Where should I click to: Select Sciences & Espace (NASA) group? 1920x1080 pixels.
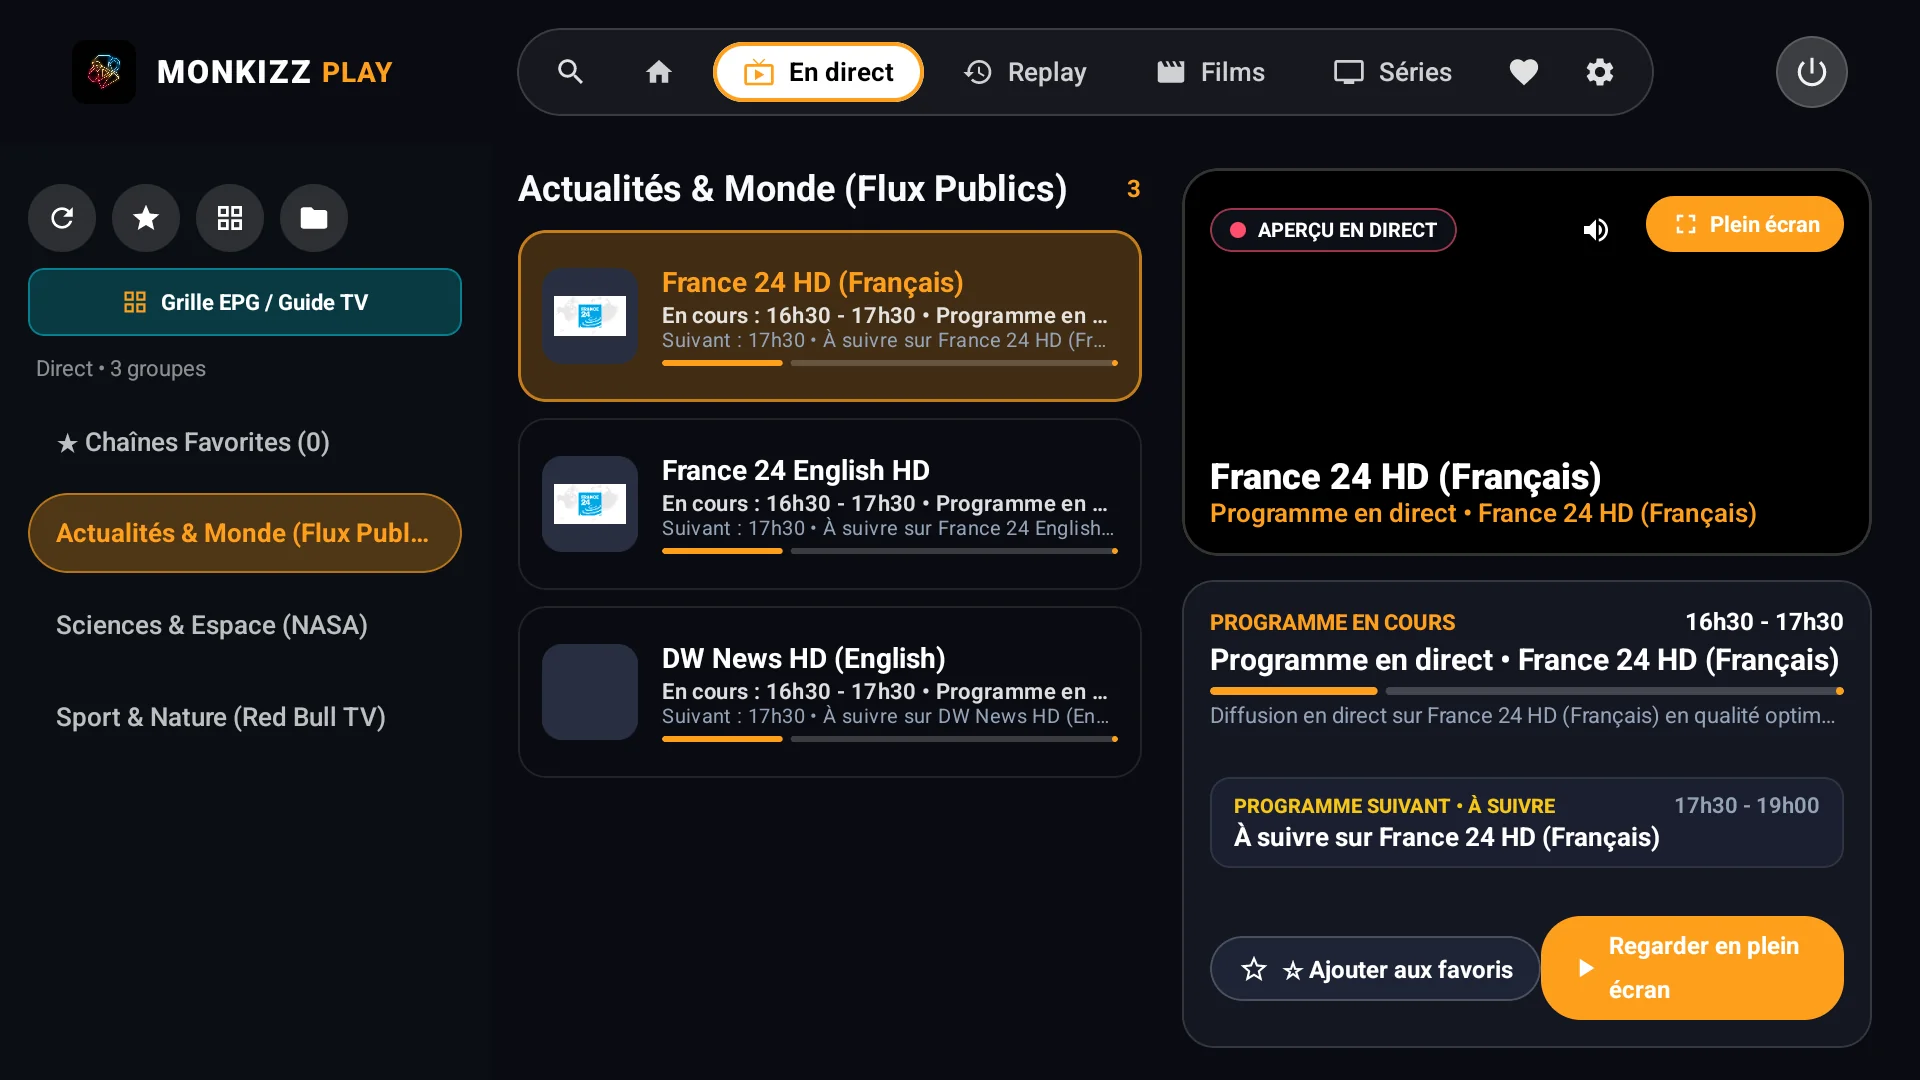tap(245, 625)
